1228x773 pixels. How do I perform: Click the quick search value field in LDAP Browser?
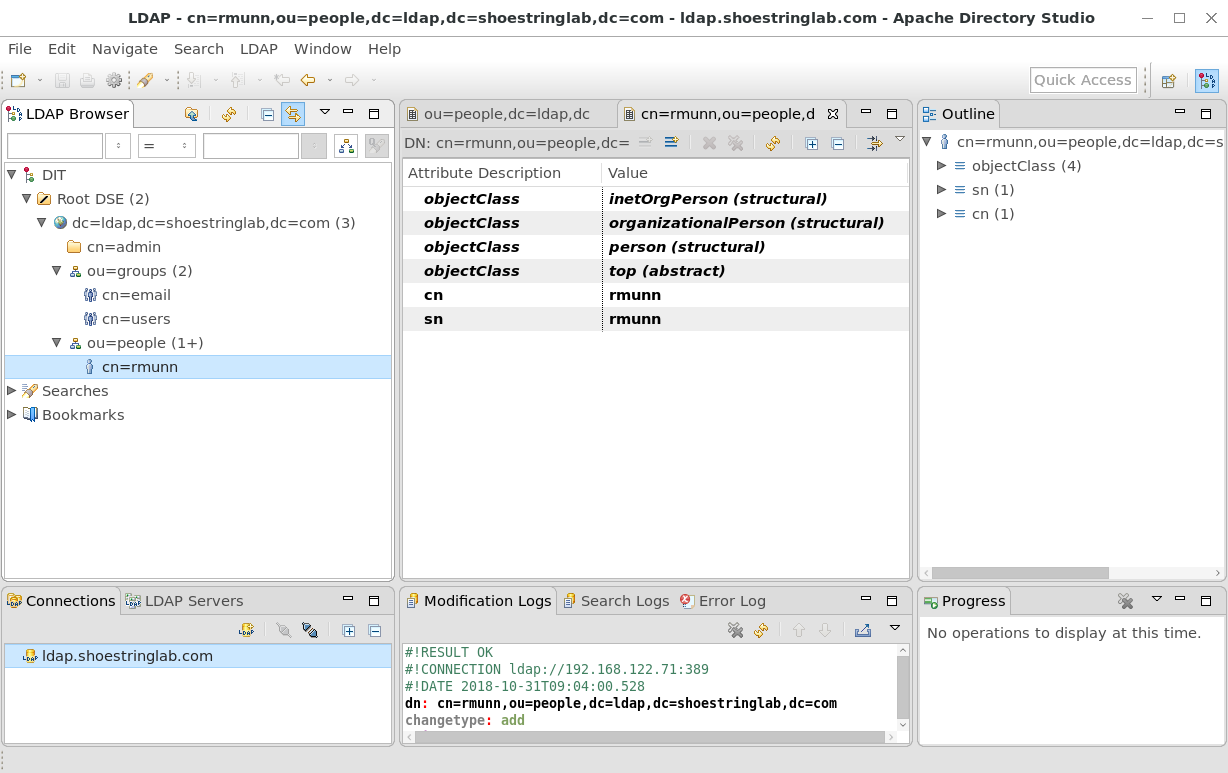pyautogui.click(x=251, y=146)
